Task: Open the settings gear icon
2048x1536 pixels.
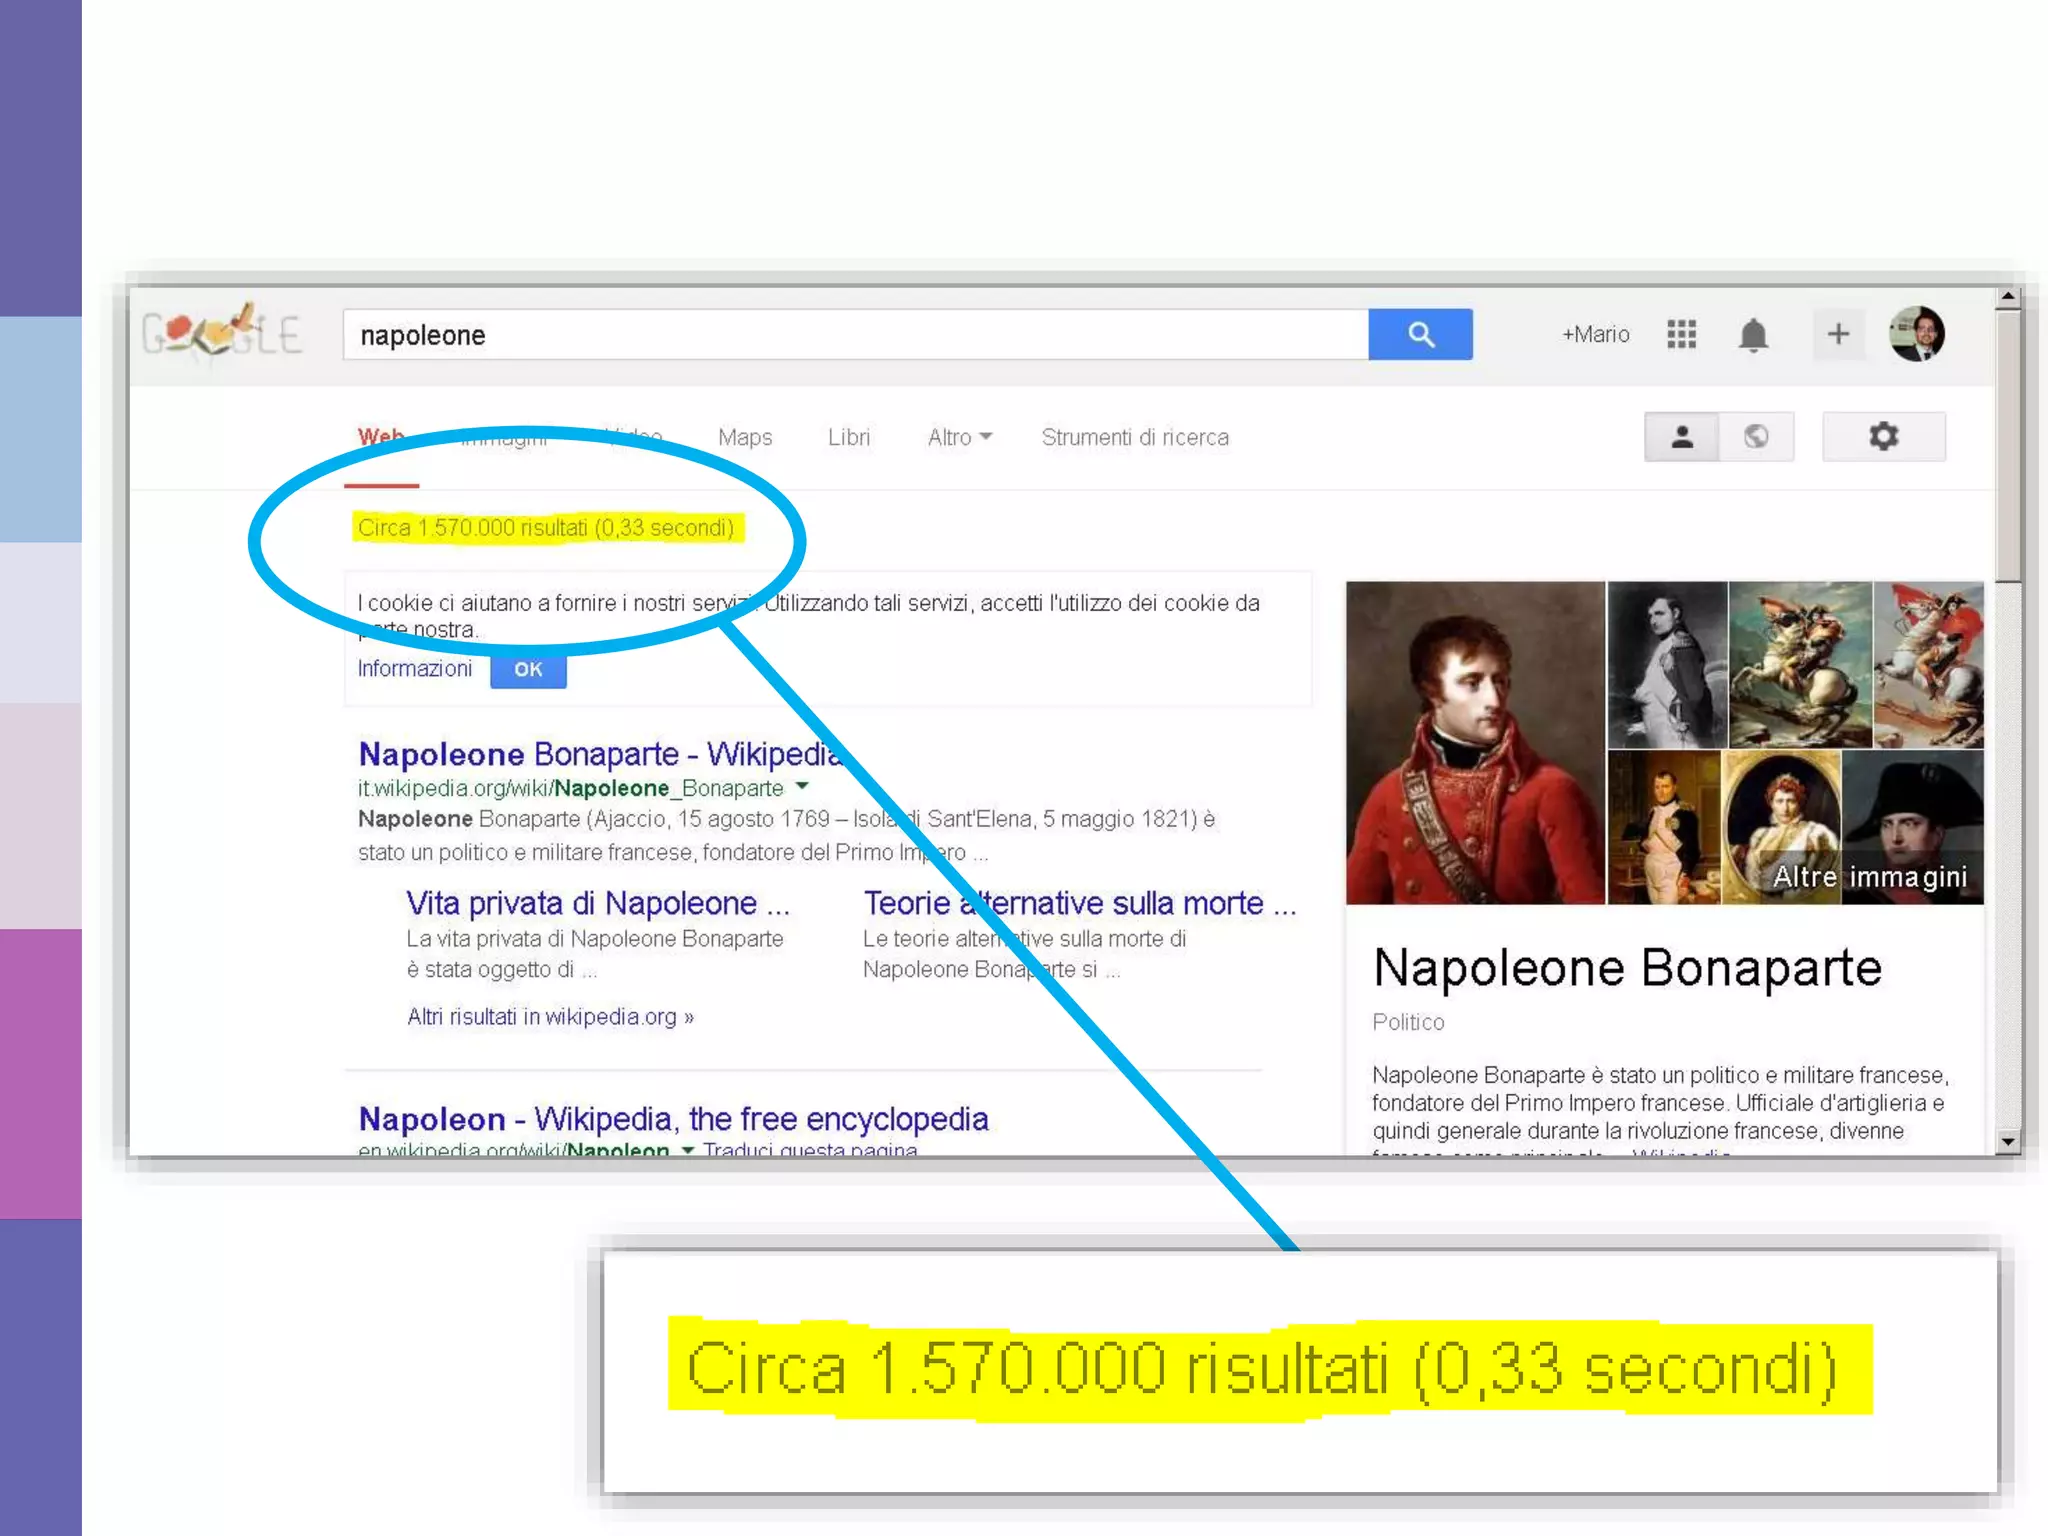Action: coord(1884,436)
